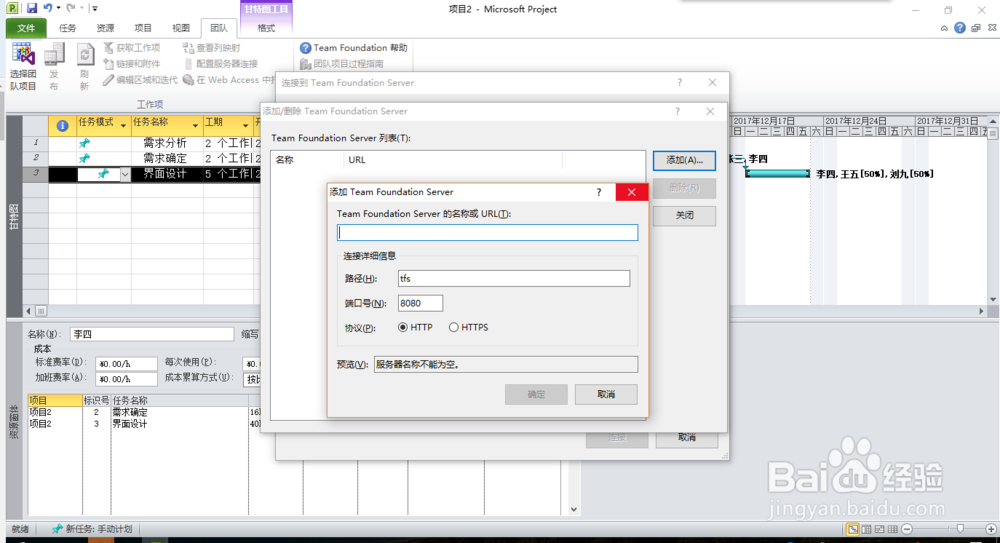1000x543 pixels.
Task: Click the 添加(A)... button
Action: 684,160
